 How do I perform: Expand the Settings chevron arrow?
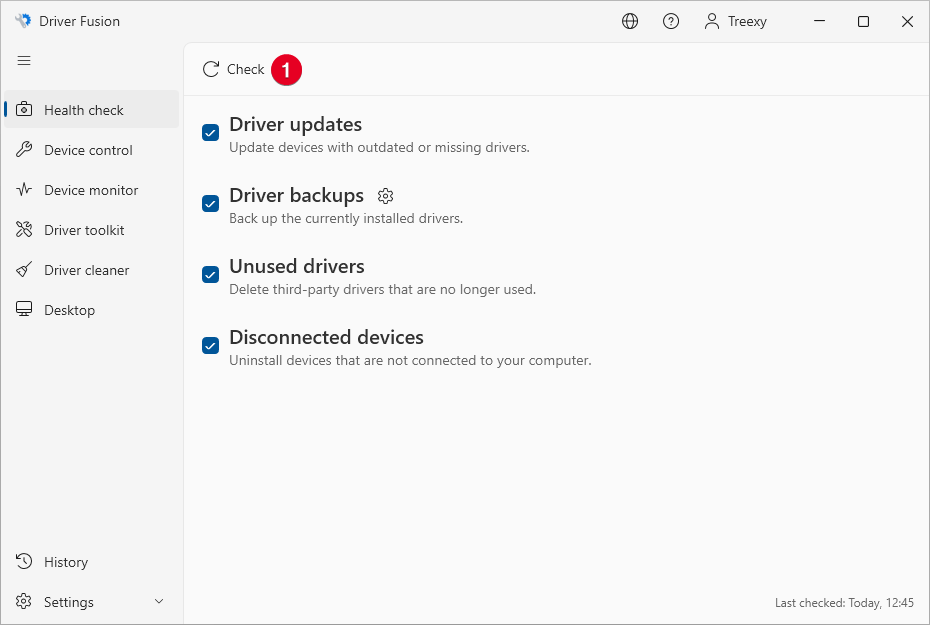pyautogui.click(x=158, y=602)
